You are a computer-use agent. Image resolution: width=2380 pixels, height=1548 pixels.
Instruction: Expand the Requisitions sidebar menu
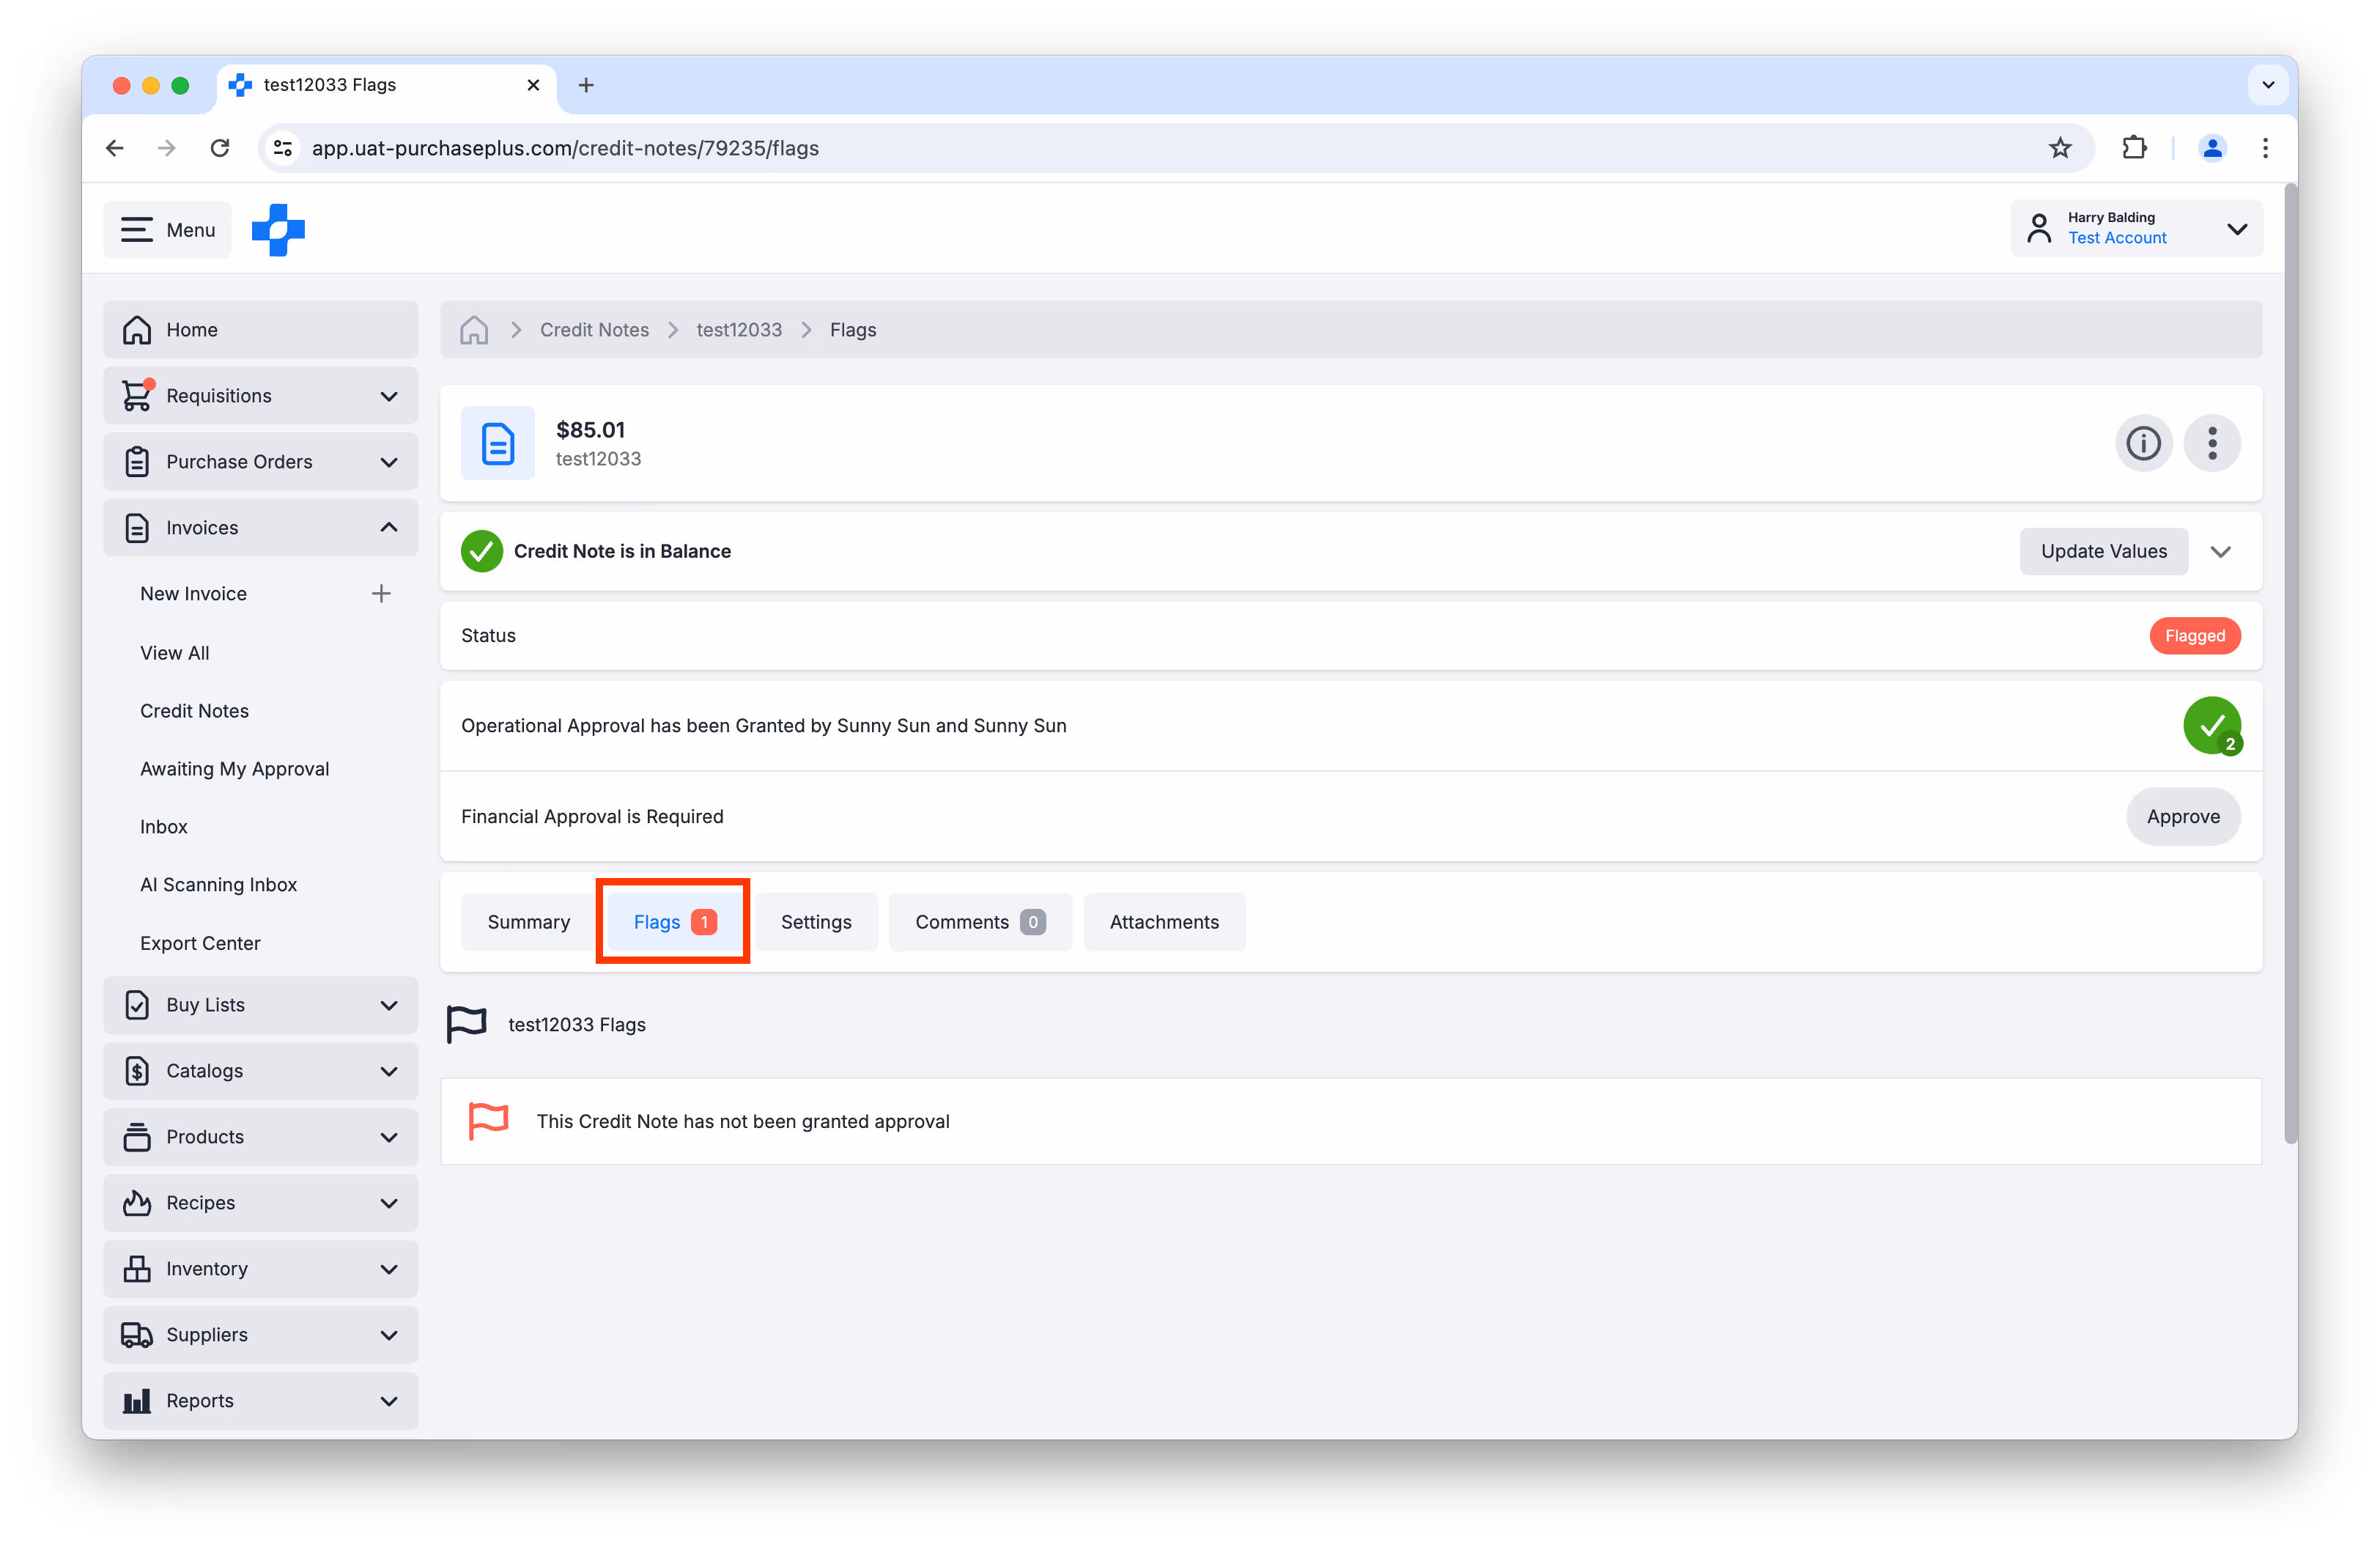point(389,396)
